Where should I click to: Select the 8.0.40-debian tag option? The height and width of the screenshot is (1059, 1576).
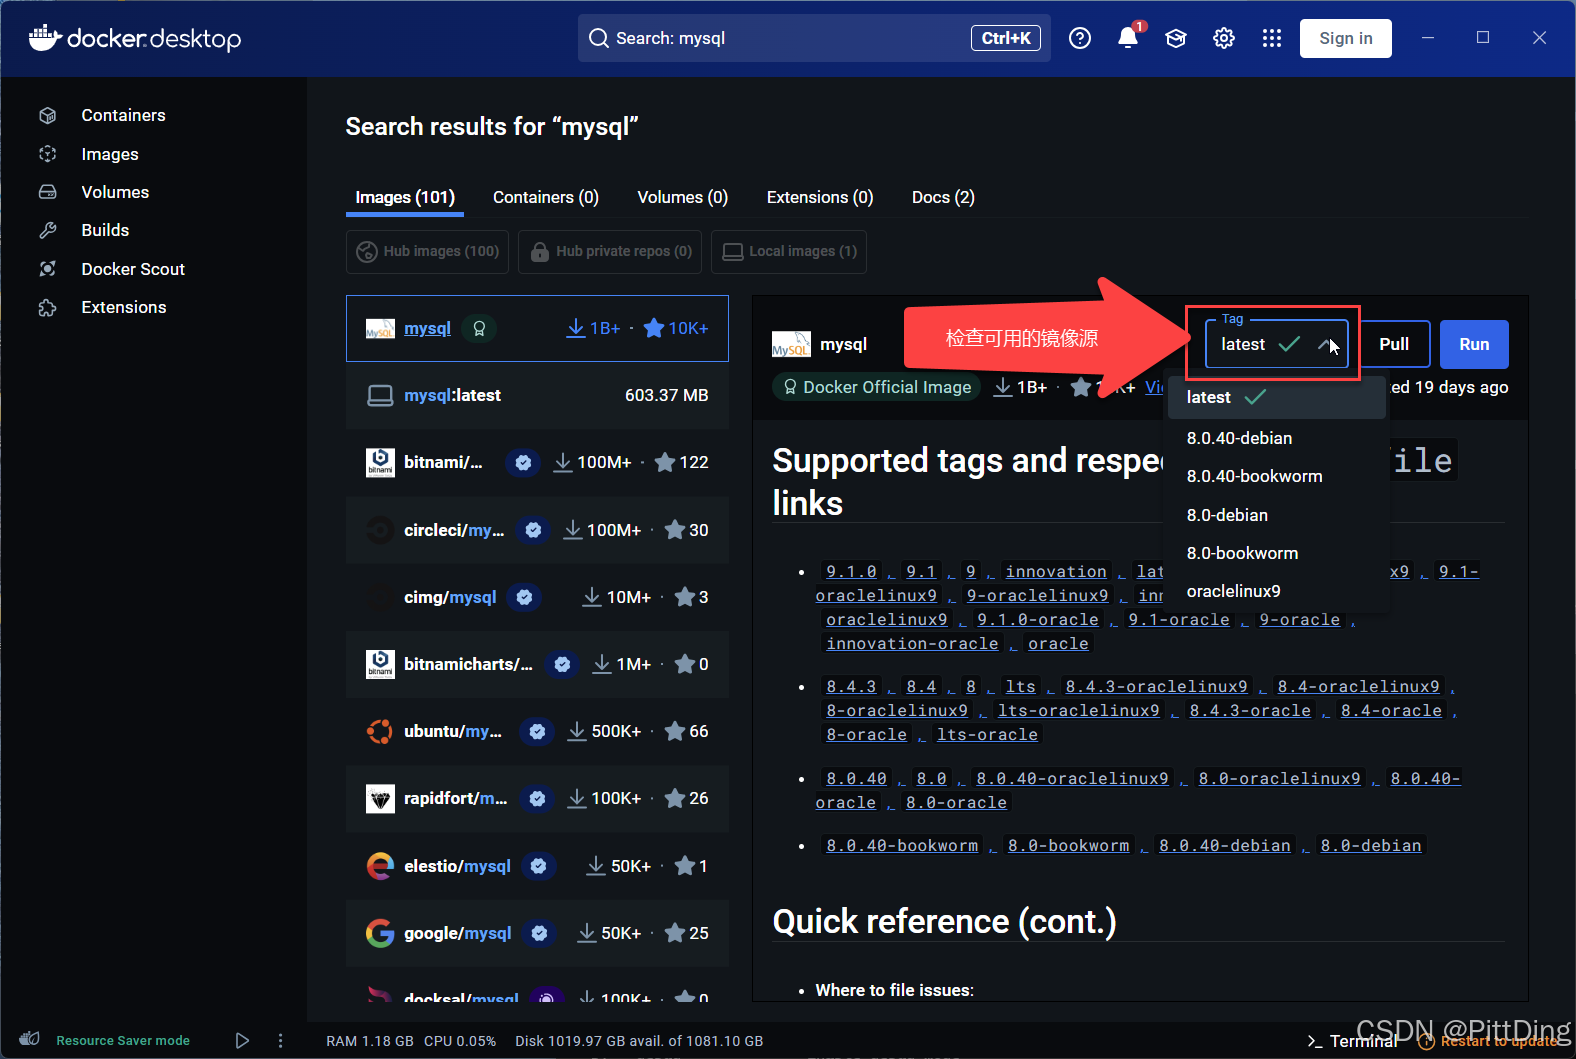point(1277,438)
